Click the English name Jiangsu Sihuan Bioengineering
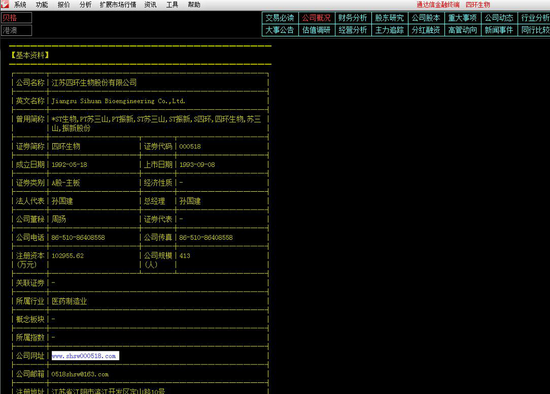Screen dimensions: 550x394 [118, 101]
